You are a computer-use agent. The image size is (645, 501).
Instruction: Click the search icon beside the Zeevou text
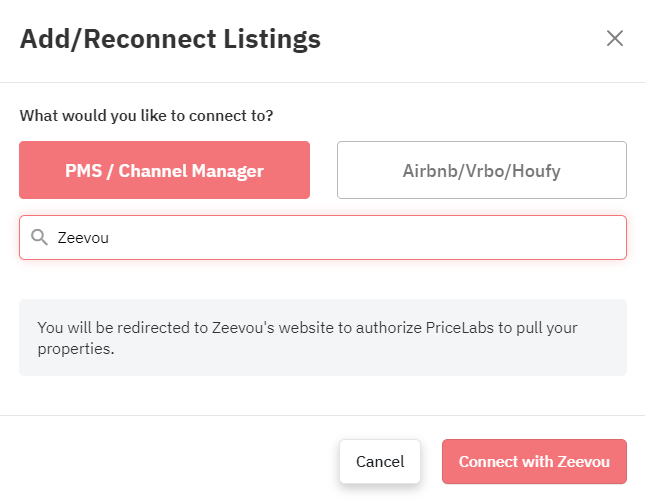coord(39,237)
